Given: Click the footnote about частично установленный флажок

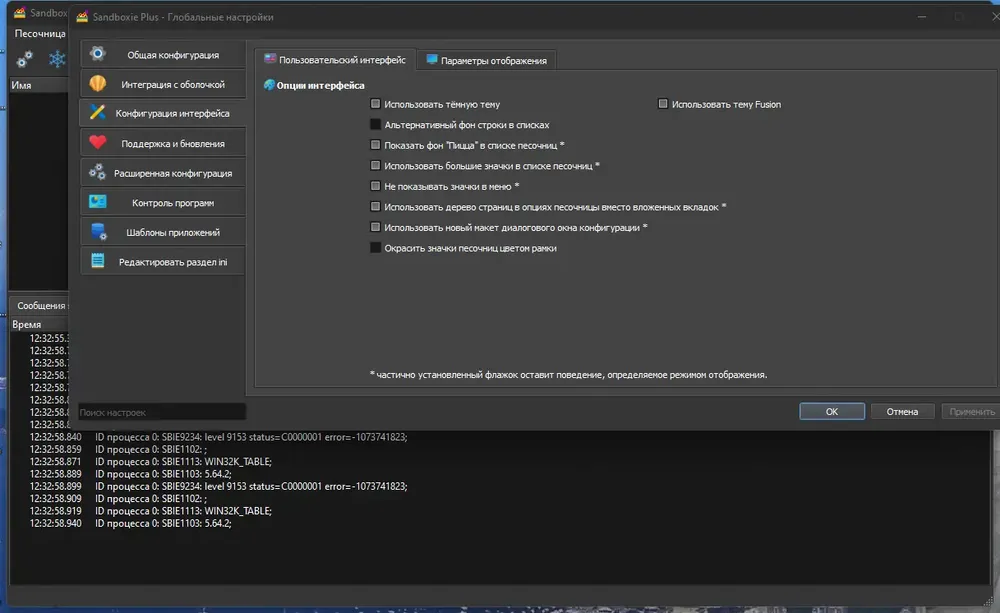Looking at the screenshot, I should [x=568, y=374].
